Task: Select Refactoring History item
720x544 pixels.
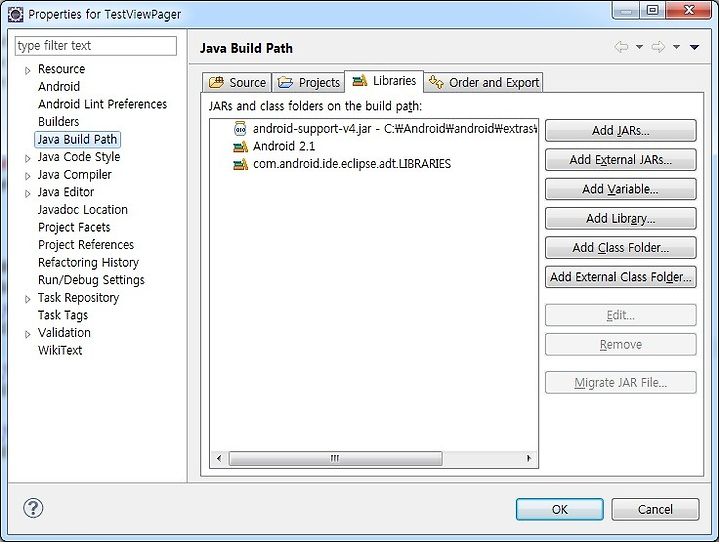Action: click(88, 263)
